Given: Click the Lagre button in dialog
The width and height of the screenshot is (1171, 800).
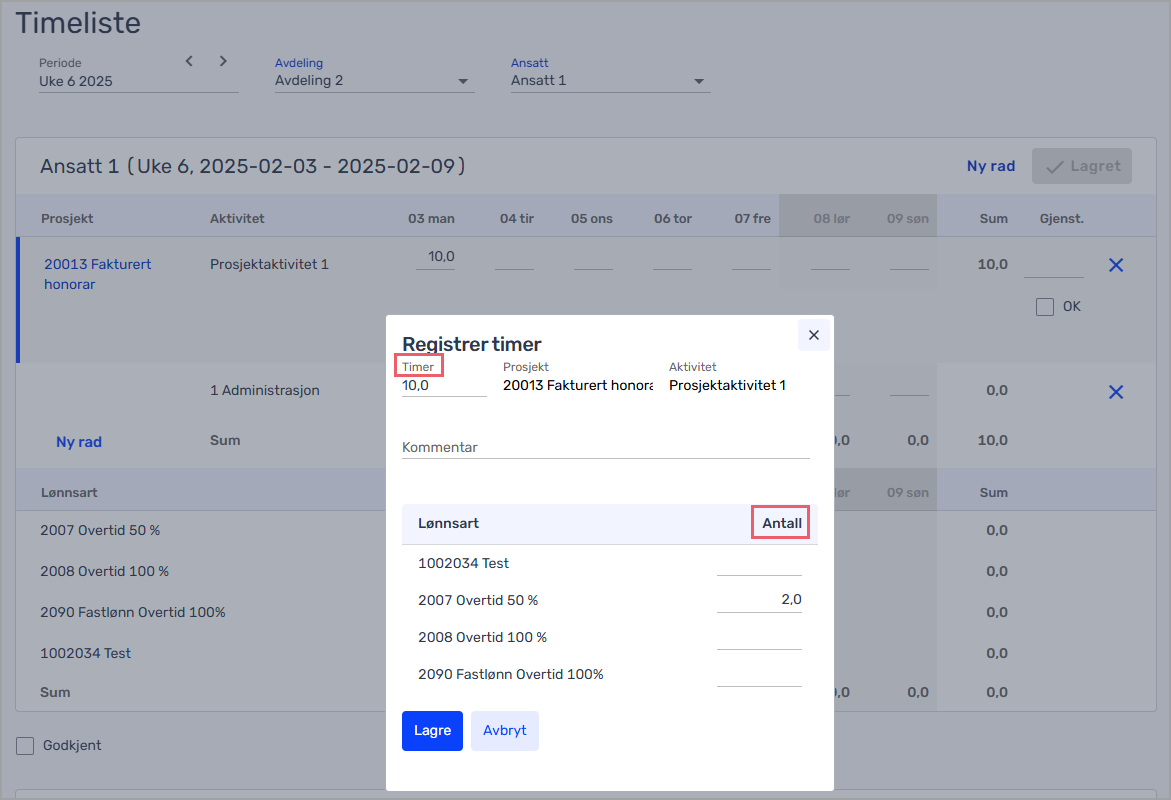Looking at the screenshot, I should tap(432, 731).
